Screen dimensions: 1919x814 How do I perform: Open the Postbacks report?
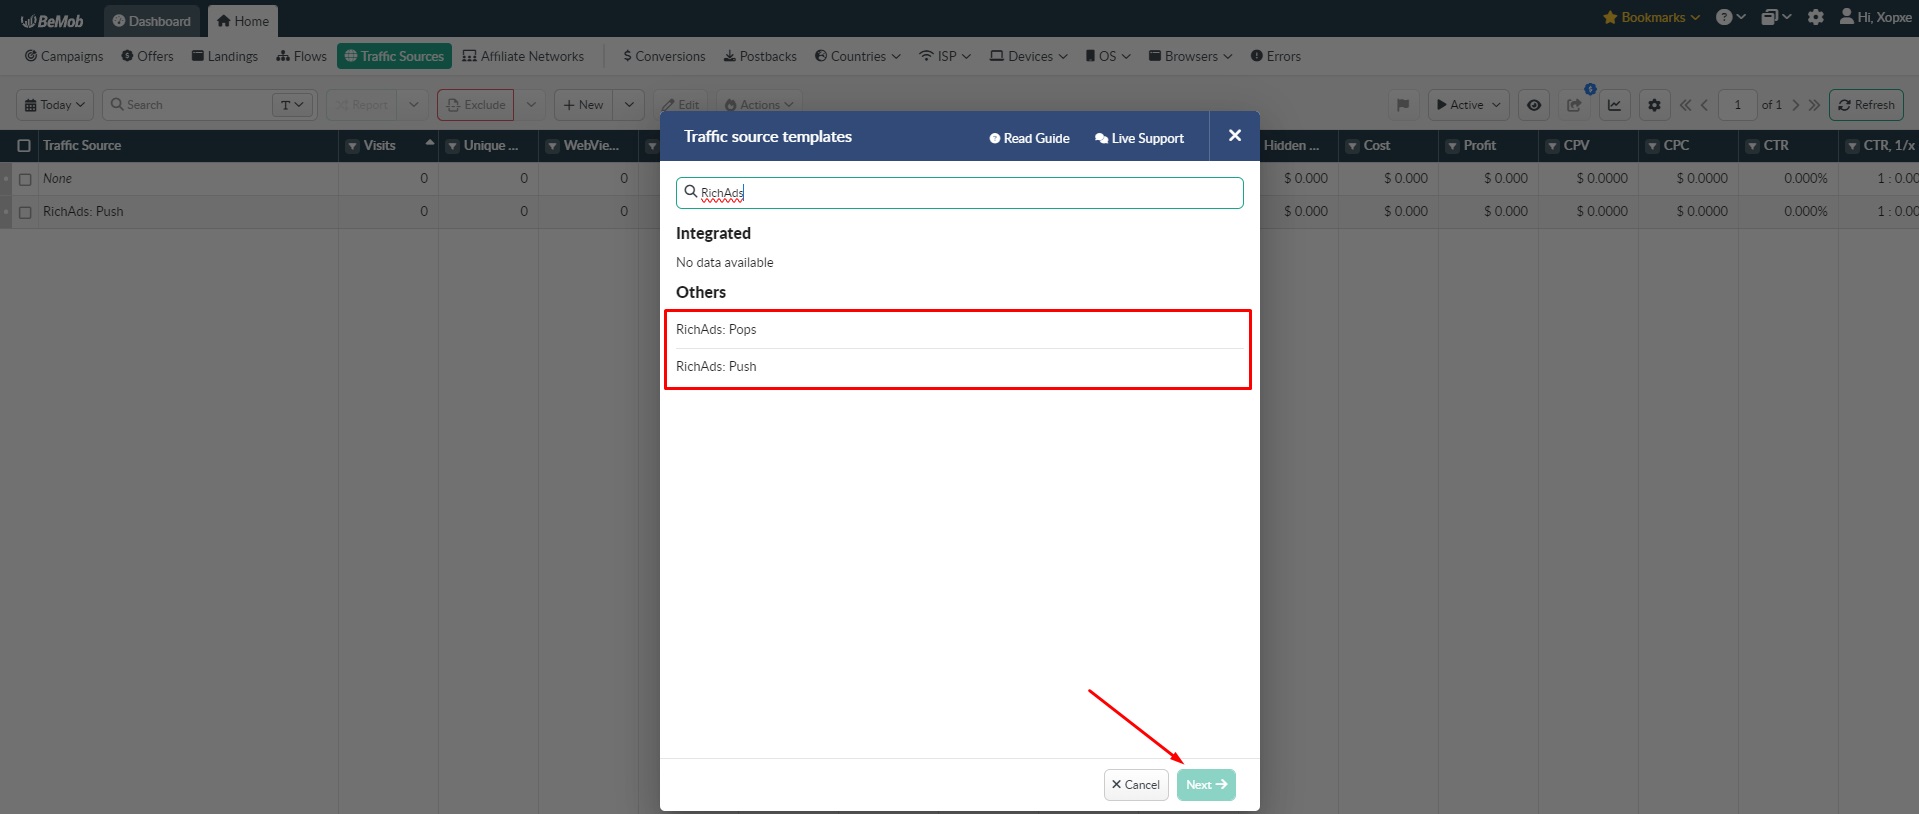[760, 56]
